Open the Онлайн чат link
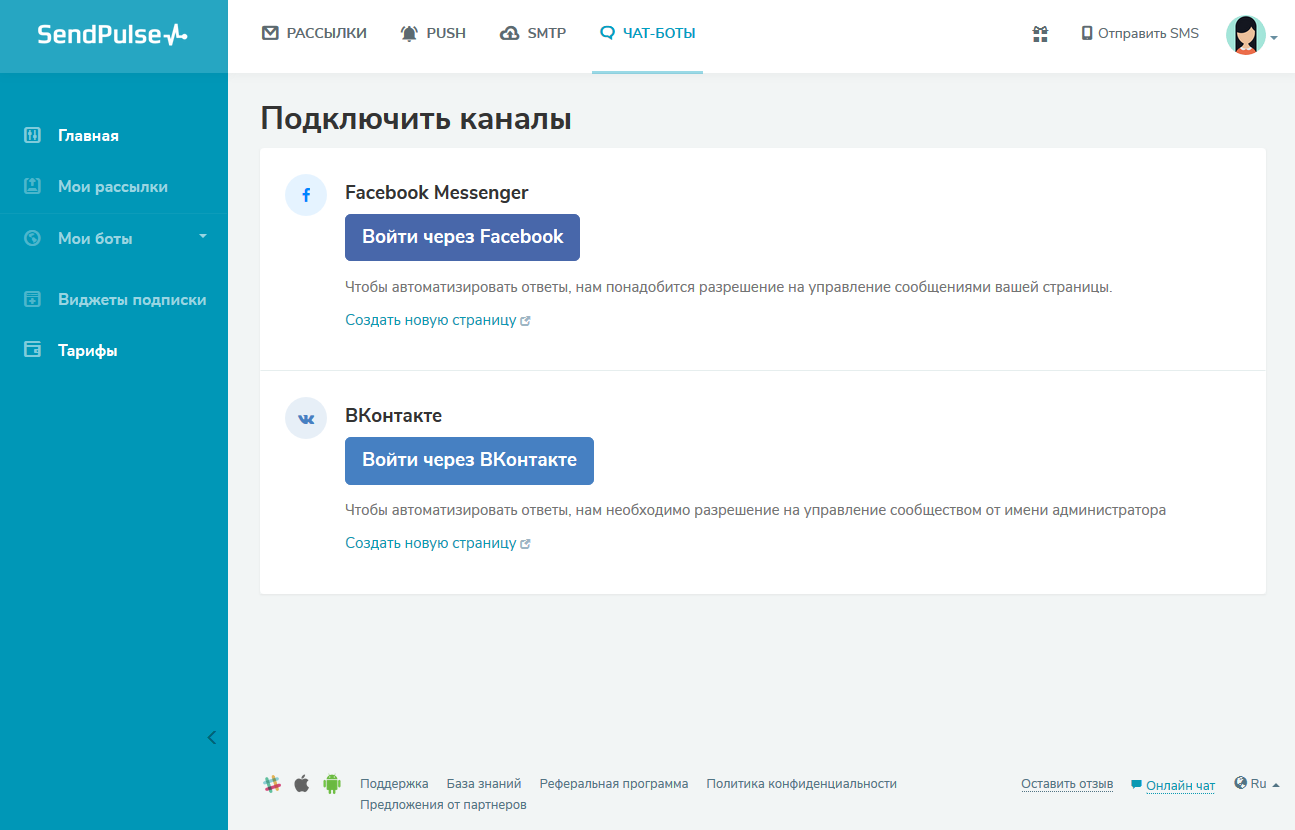1295x830 pixels. 1180,785
